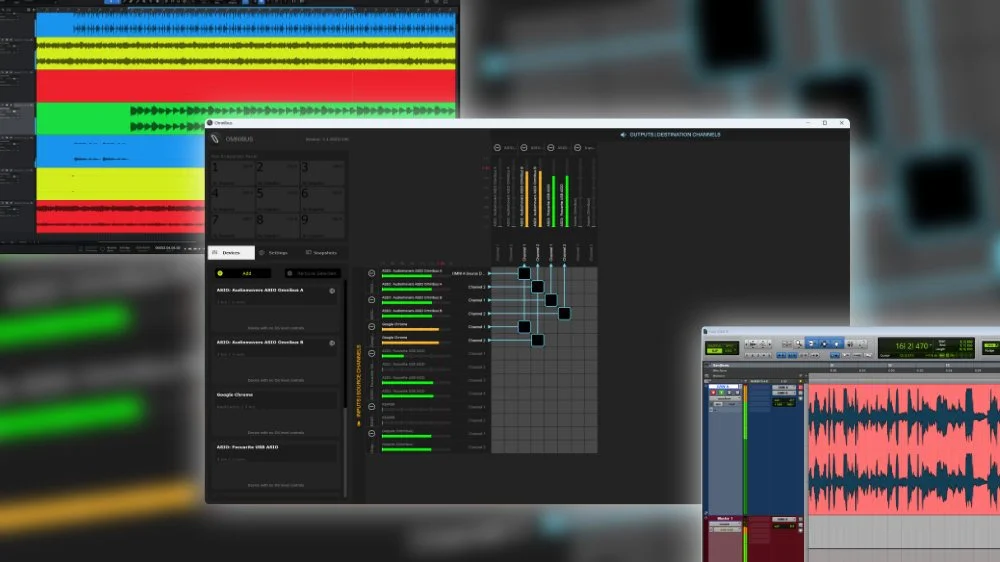This screenshot has width=1000, height=562.
Task: Collapse the lowest input source group
Action: (372, 434)
